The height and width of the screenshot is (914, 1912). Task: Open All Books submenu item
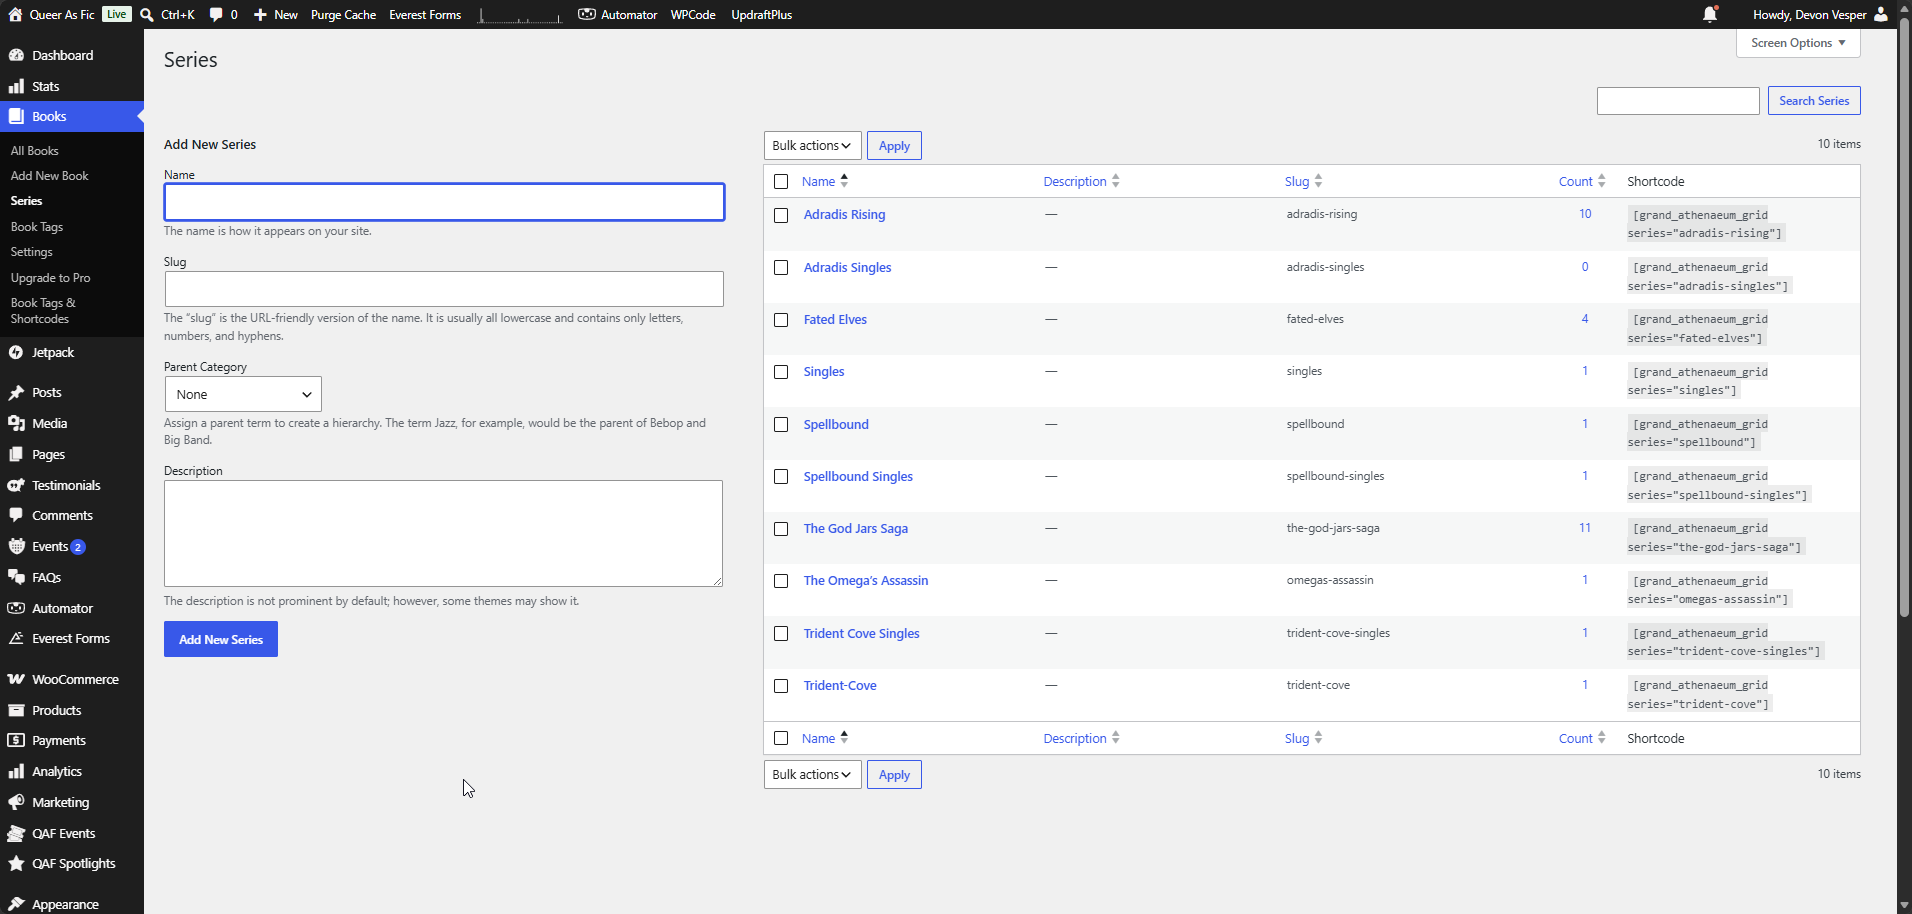(x=35, y=150)
